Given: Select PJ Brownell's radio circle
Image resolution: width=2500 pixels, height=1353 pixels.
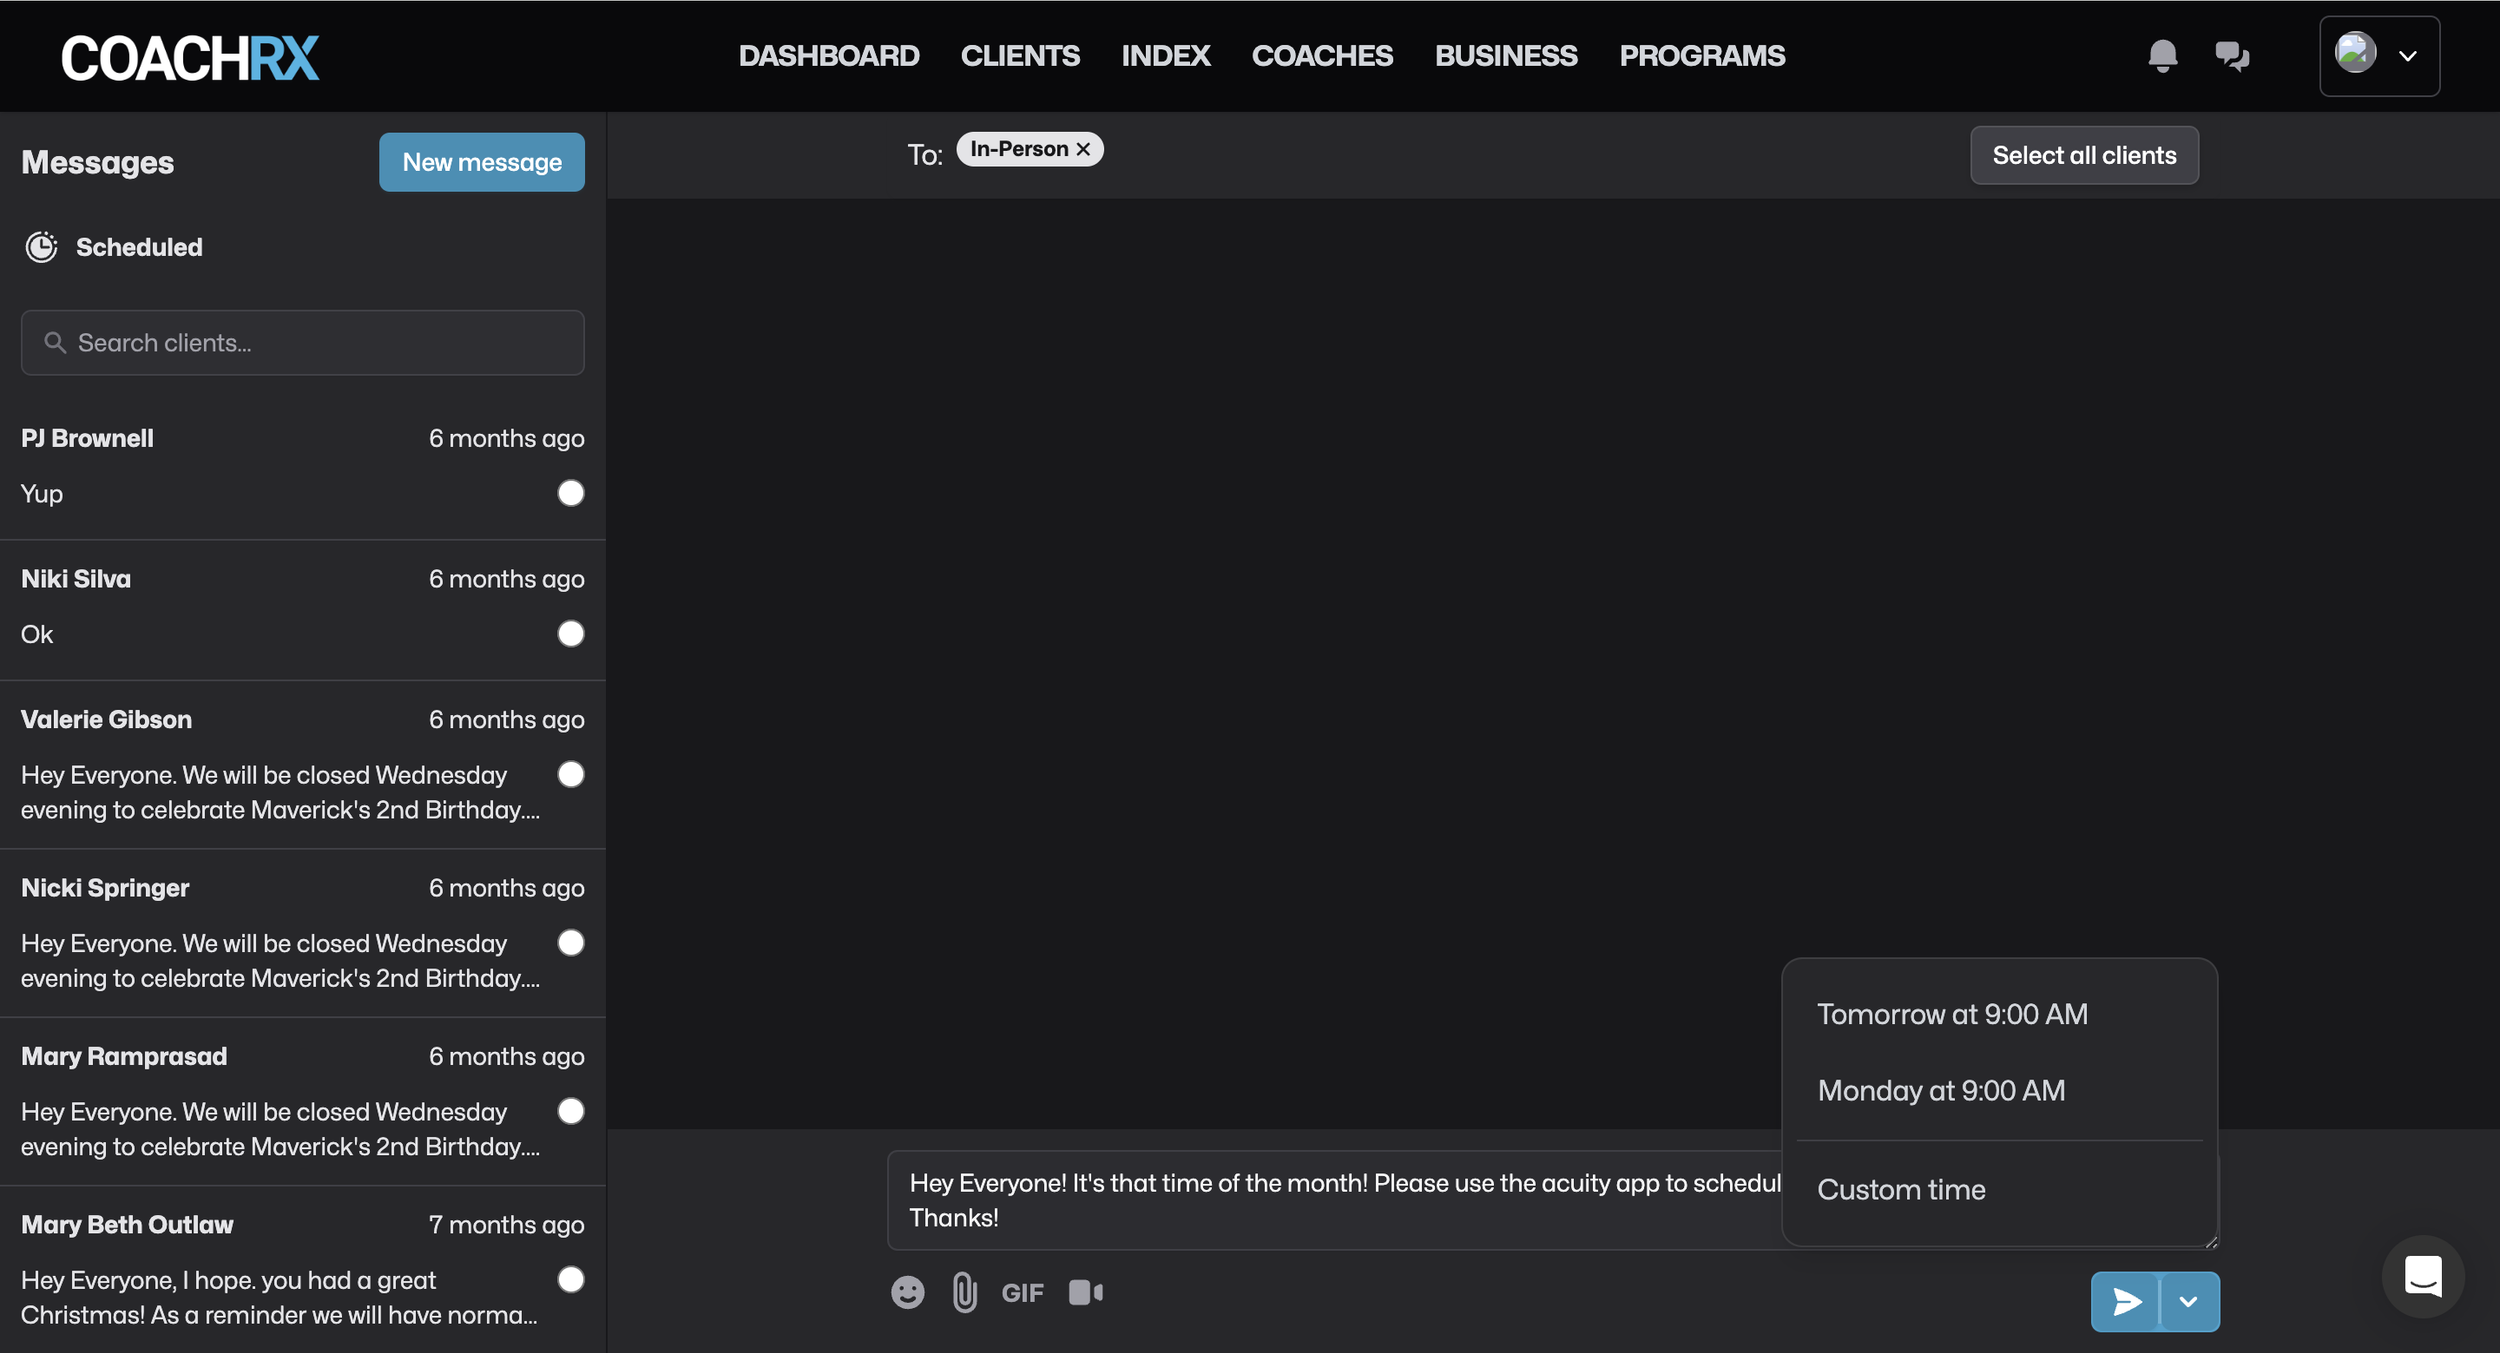Looking at the screenshot, I should click(x=571, y=493).
